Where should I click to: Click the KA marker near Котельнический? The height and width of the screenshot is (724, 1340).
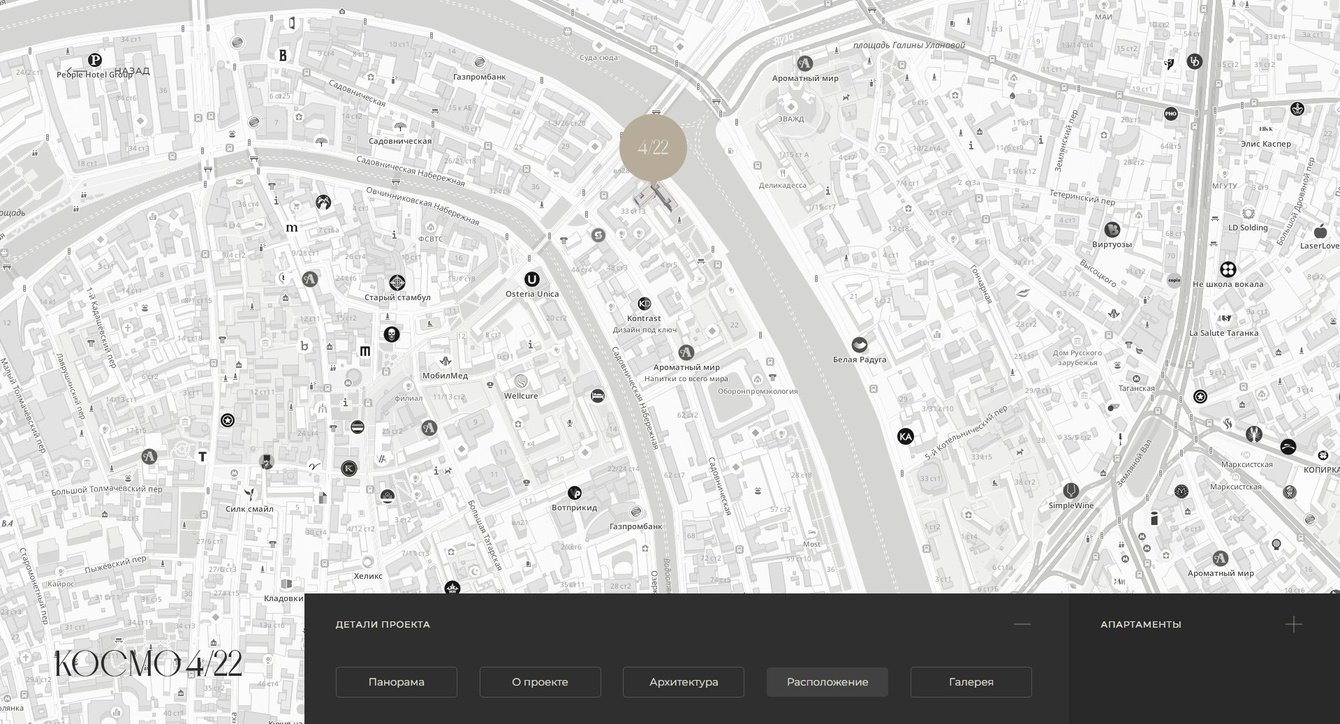(x=905, y=436)
